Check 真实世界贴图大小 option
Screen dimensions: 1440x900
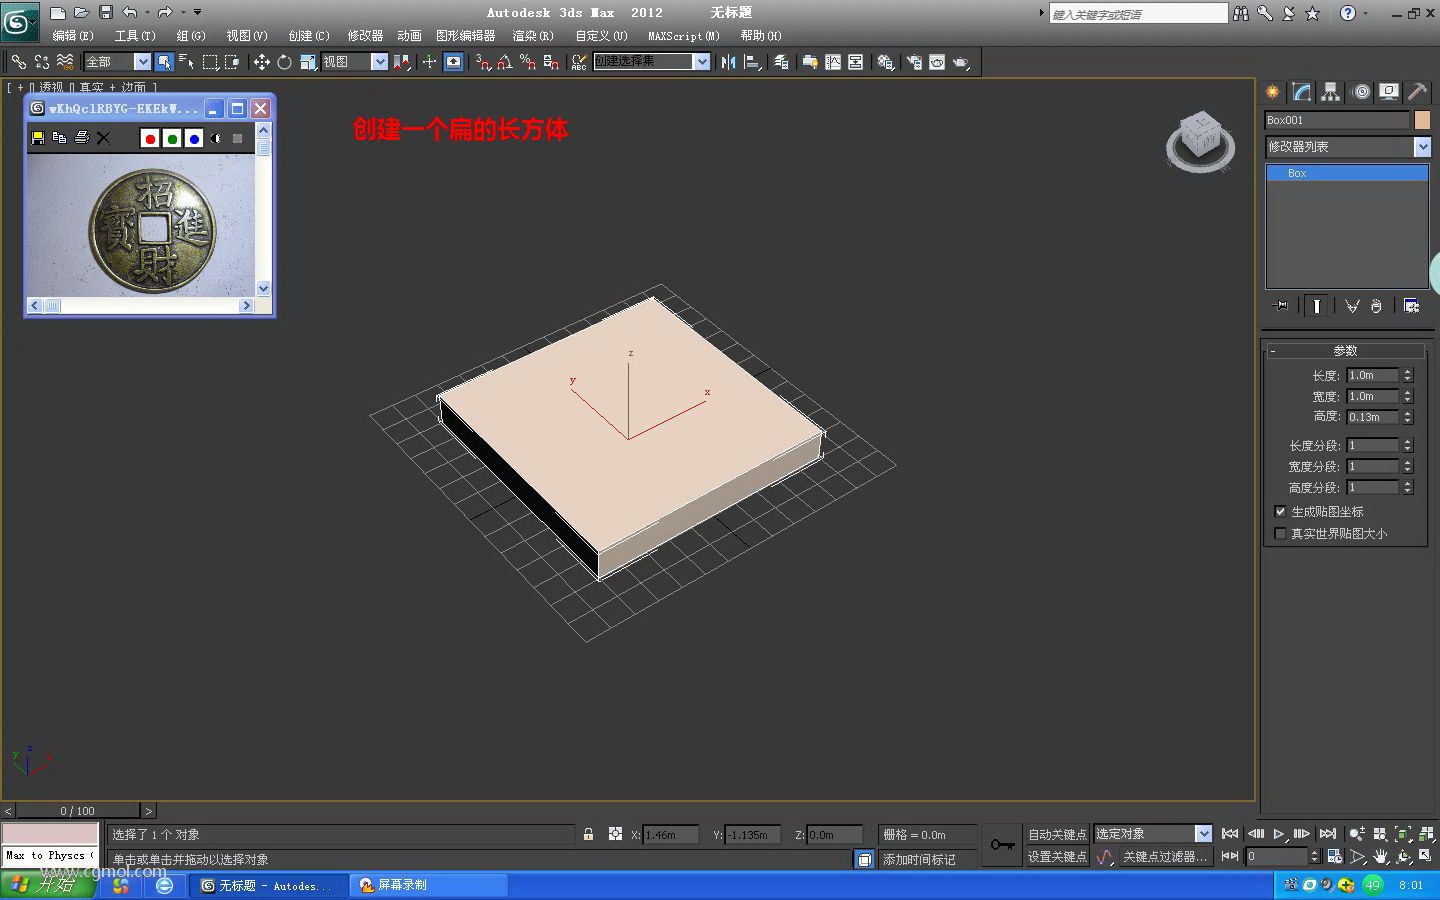pyautogui.click(x=1280, y=533)
